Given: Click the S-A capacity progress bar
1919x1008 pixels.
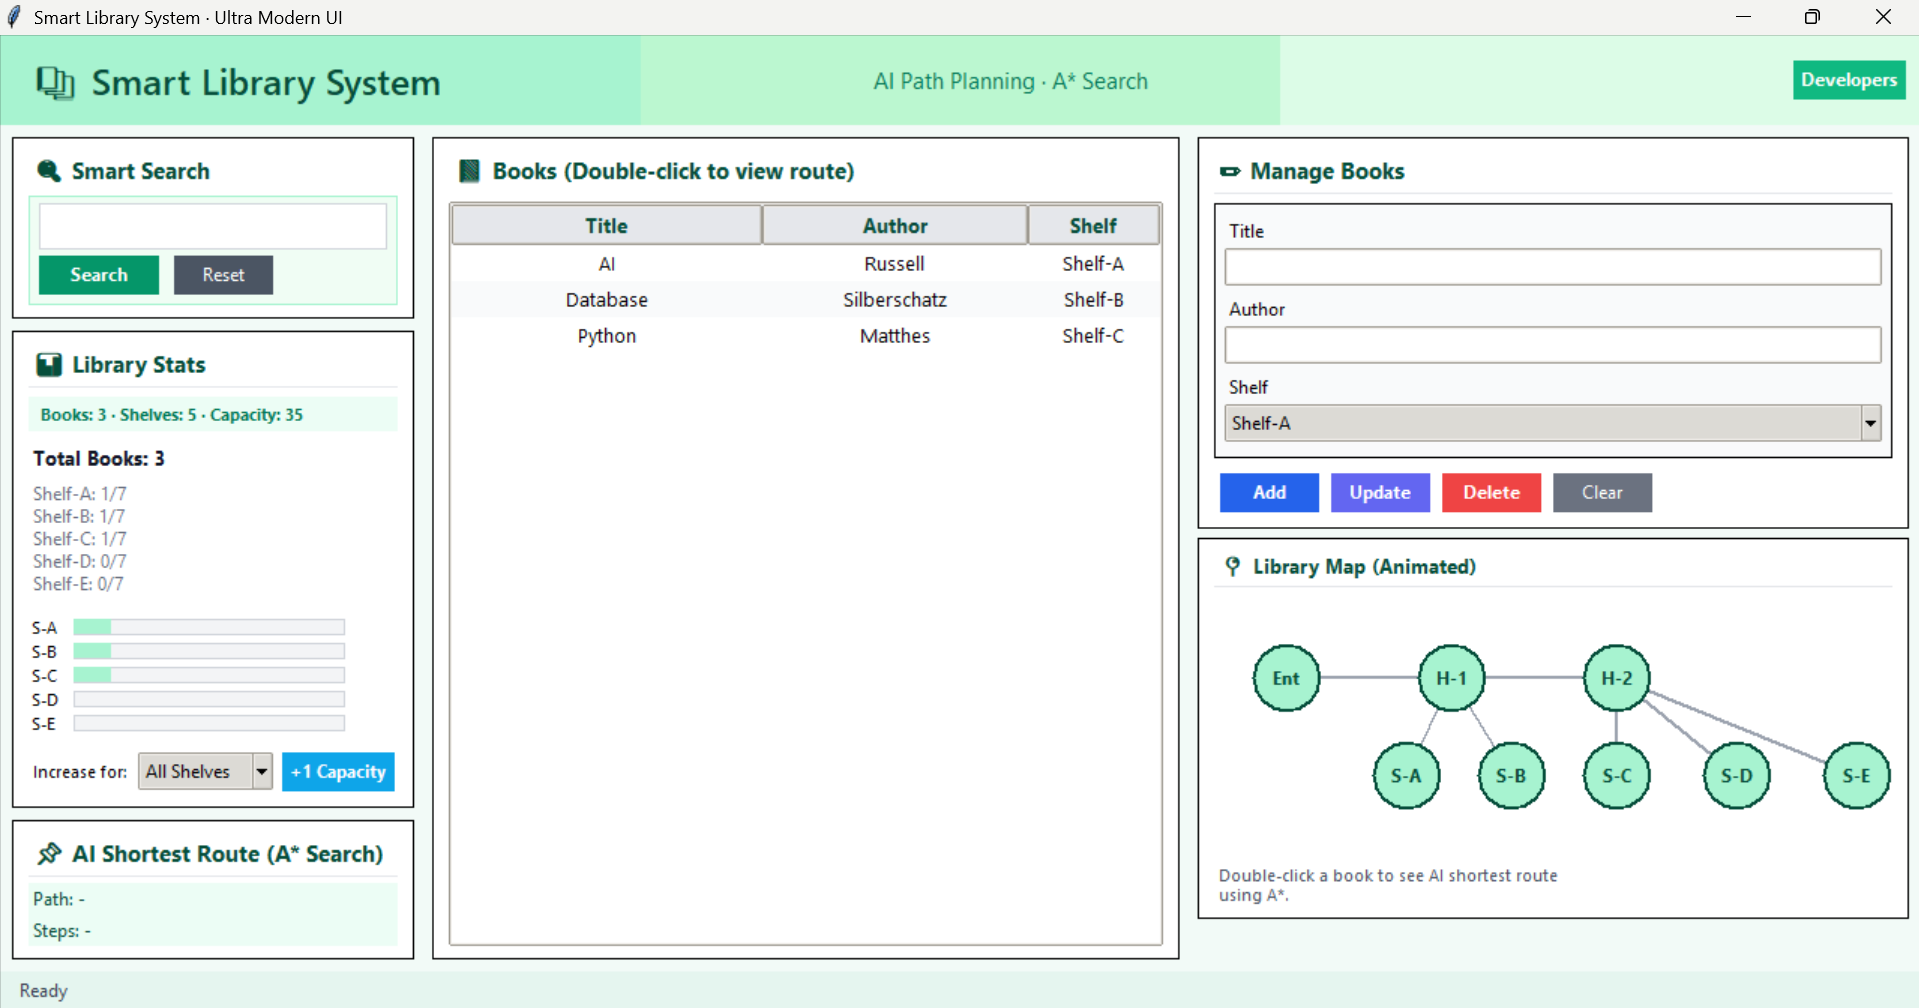Looking at the screenshot, I should (x=209, y=627).
